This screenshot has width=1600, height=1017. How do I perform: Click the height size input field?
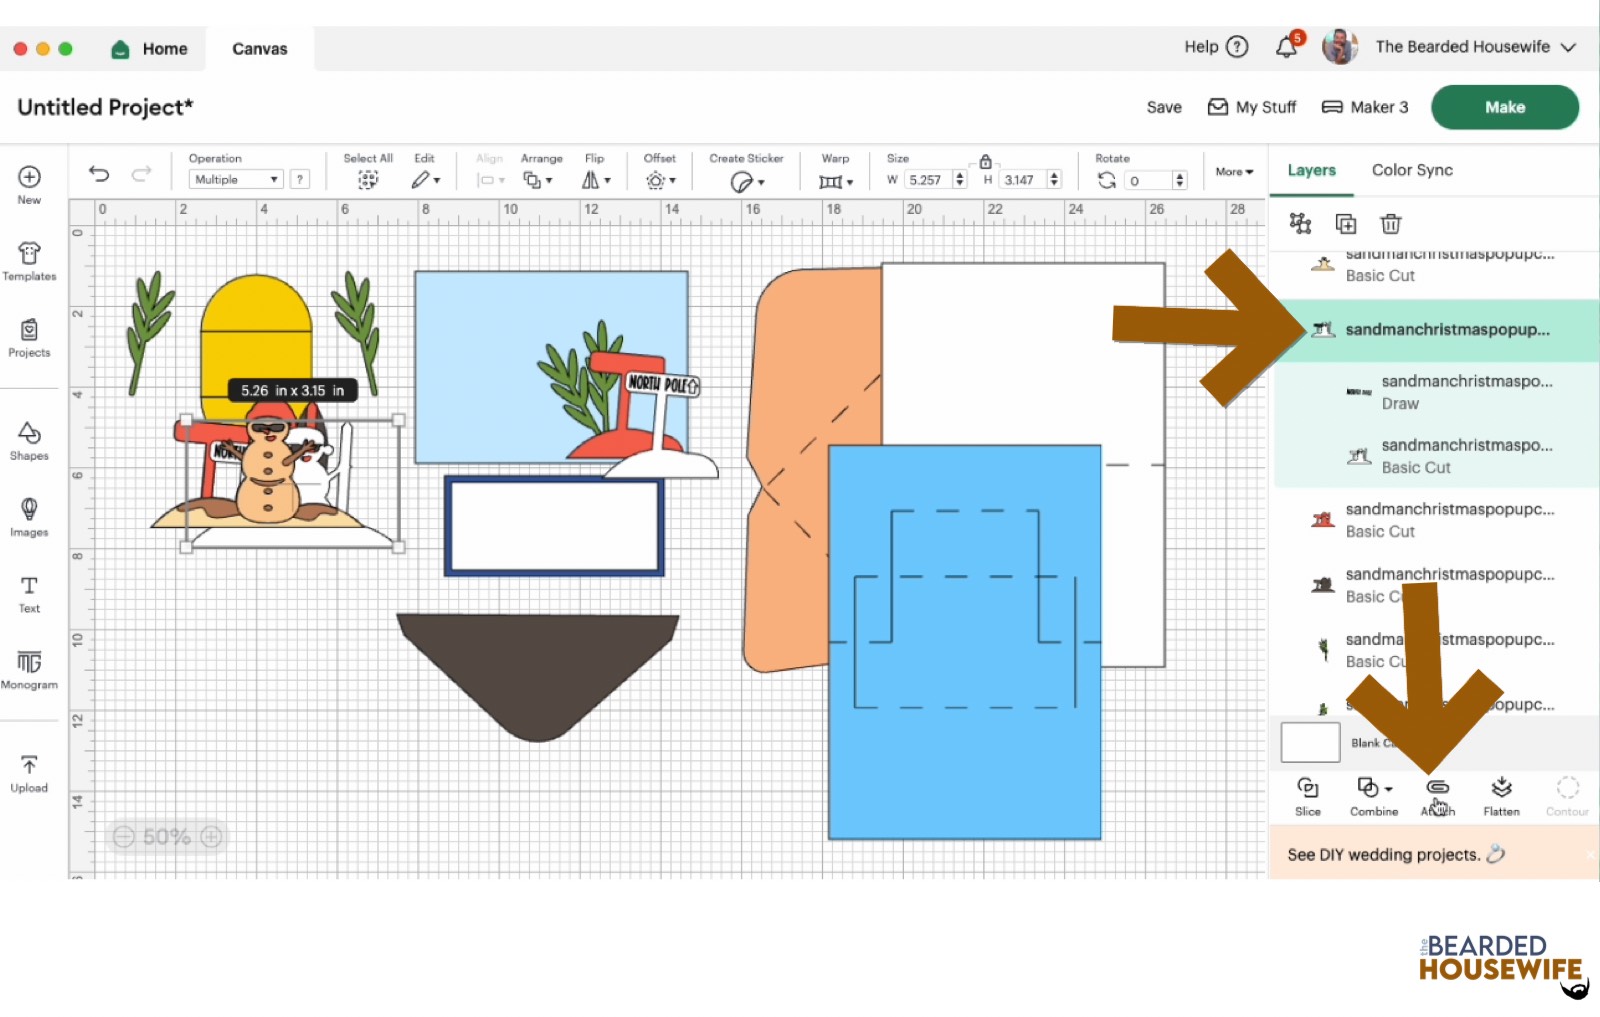pos(1021,180)
